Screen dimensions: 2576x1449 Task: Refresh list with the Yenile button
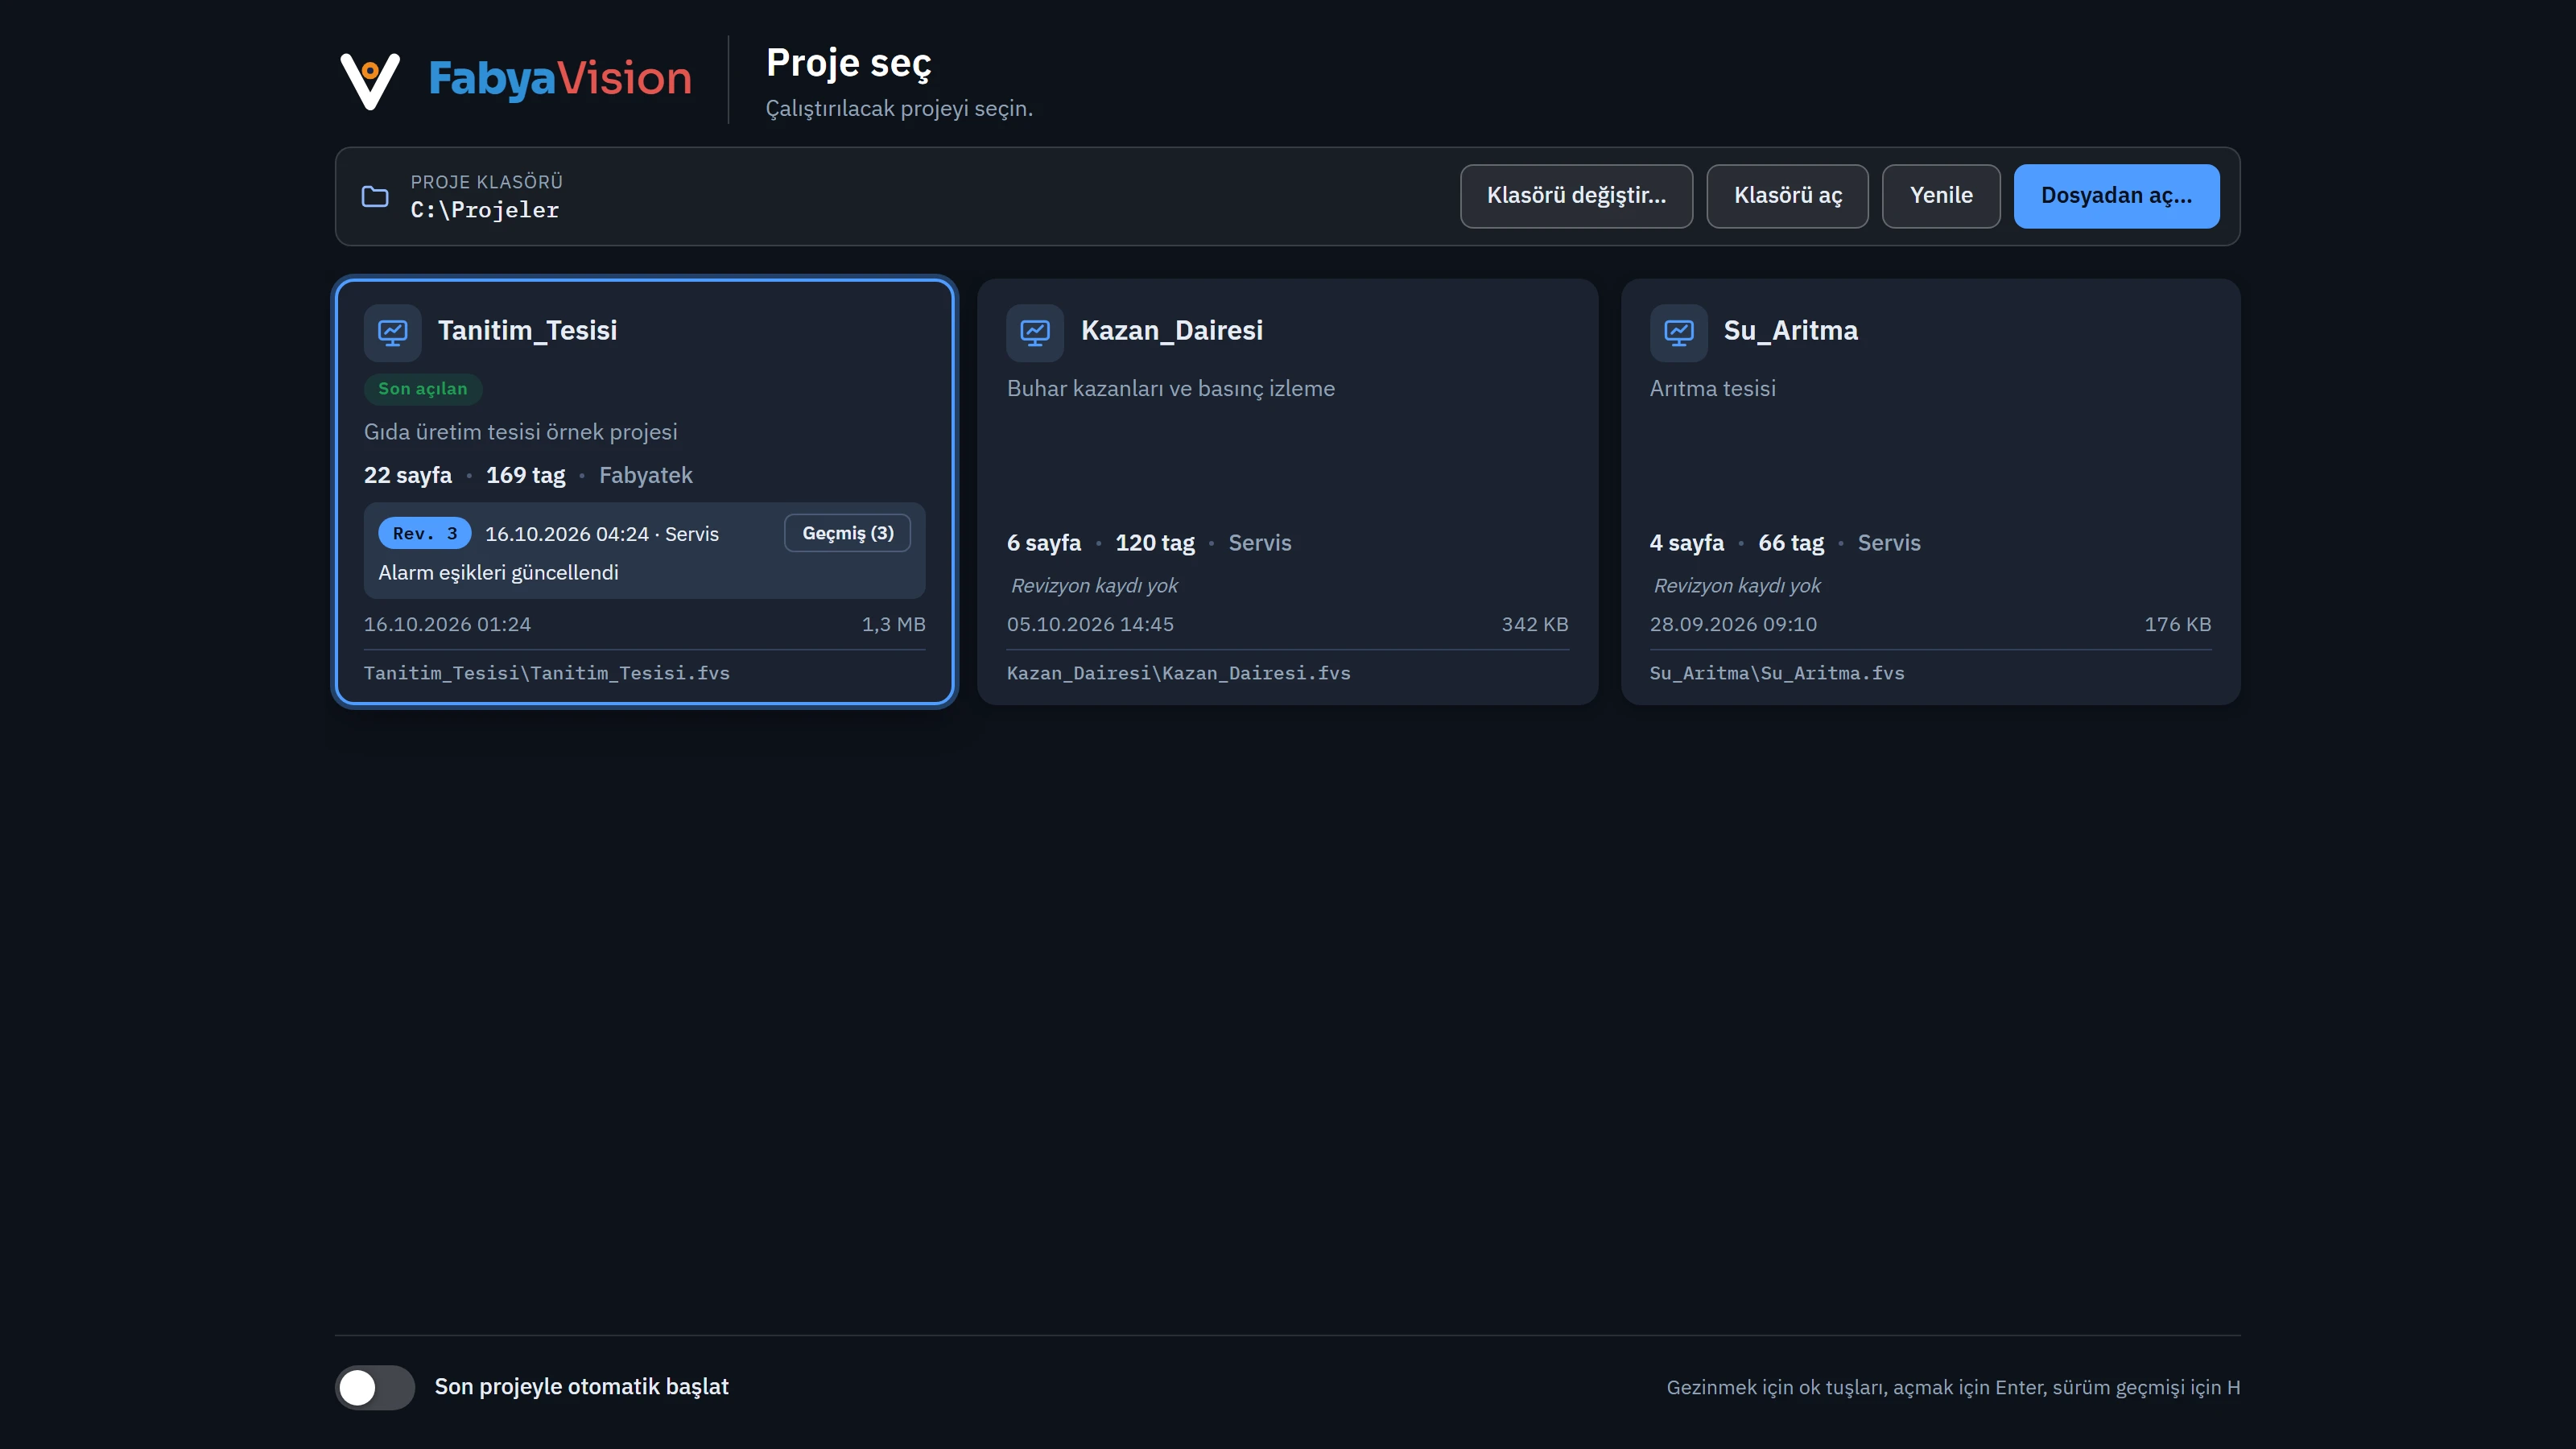(x=1941, y=196)
